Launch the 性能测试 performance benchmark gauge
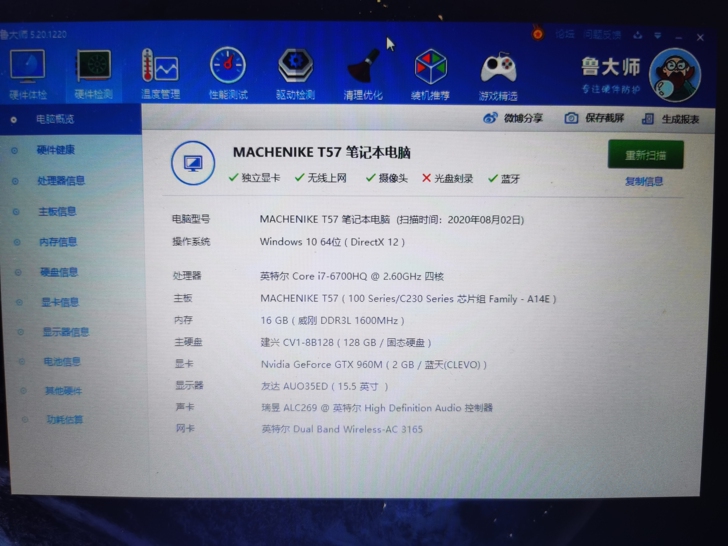 pos(228,74)
